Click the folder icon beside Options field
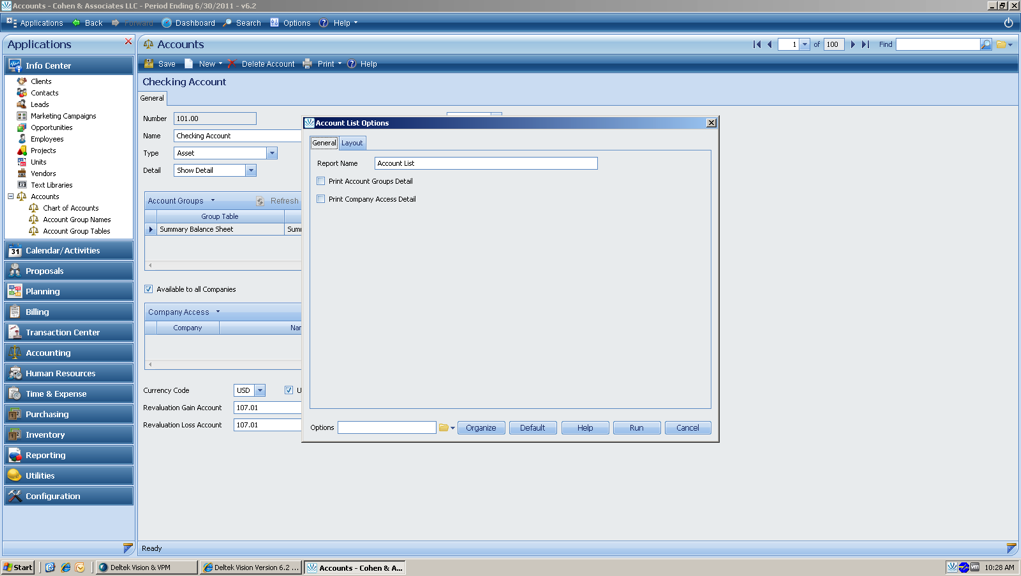Screen dimensions: 1021x576 pos(444,428)
